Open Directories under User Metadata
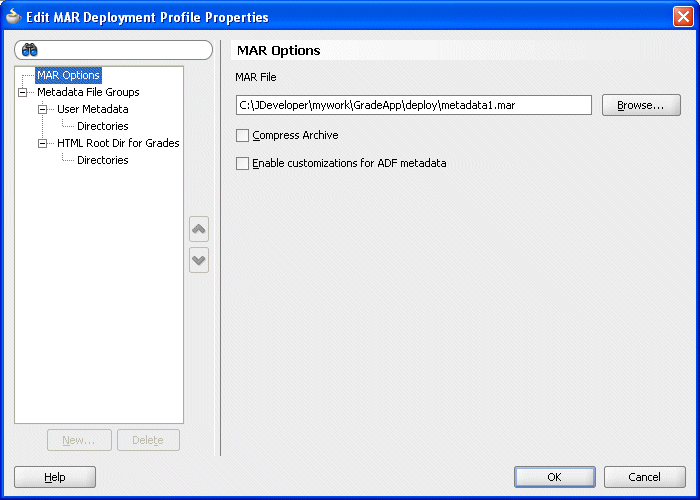Image resolution: width=700 pixels, height=500 pixels. (102, 126)
